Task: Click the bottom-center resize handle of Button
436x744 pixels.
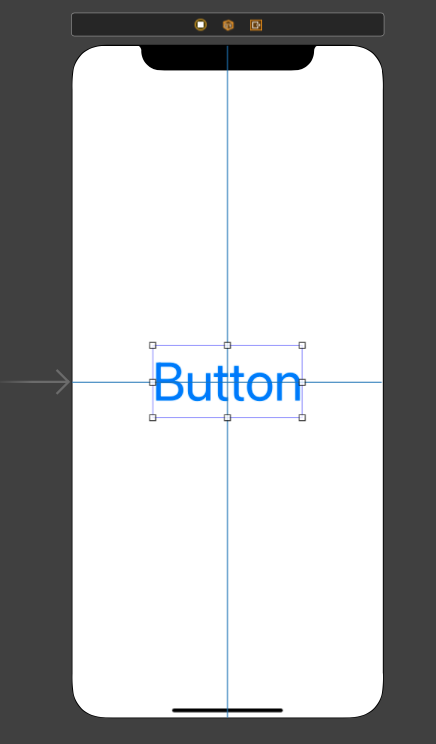Action: click(x=227, y=418)
